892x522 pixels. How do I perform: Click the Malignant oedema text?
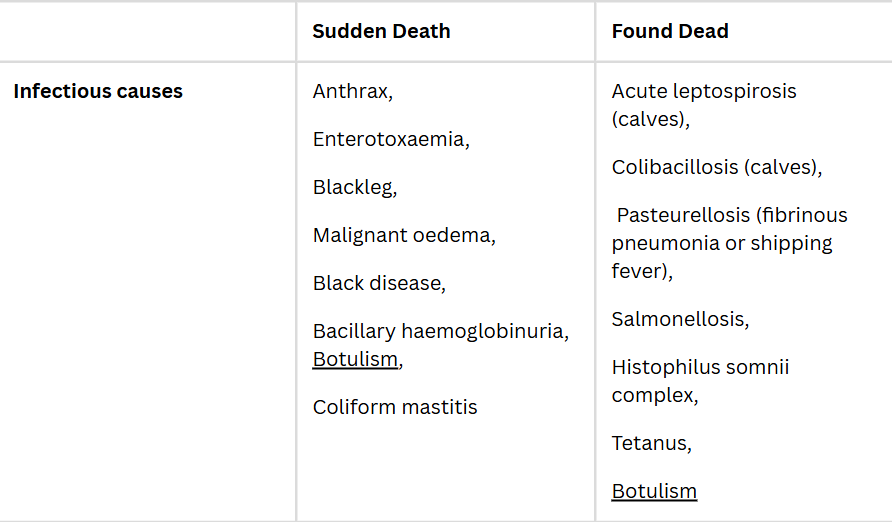402,235
